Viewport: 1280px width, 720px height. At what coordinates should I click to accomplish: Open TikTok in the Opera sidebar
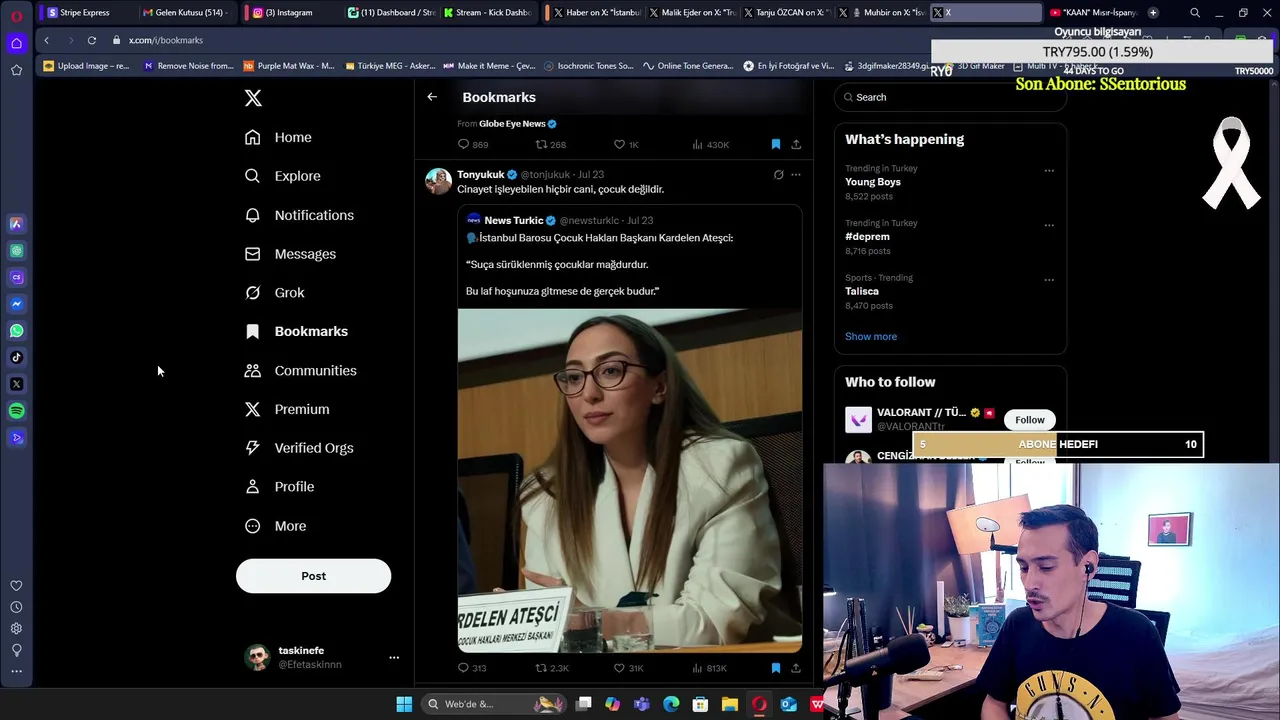tap(16, 357)
